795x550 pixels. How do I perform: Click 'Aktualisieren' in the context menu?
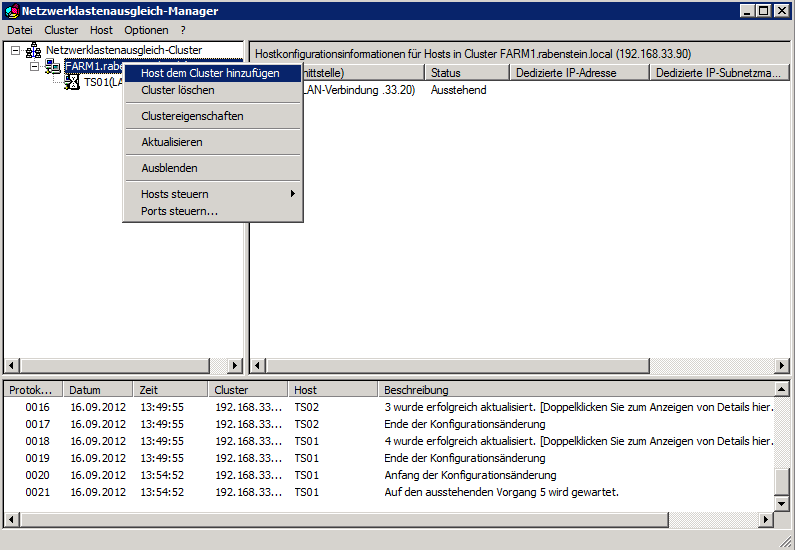point(172,142)
